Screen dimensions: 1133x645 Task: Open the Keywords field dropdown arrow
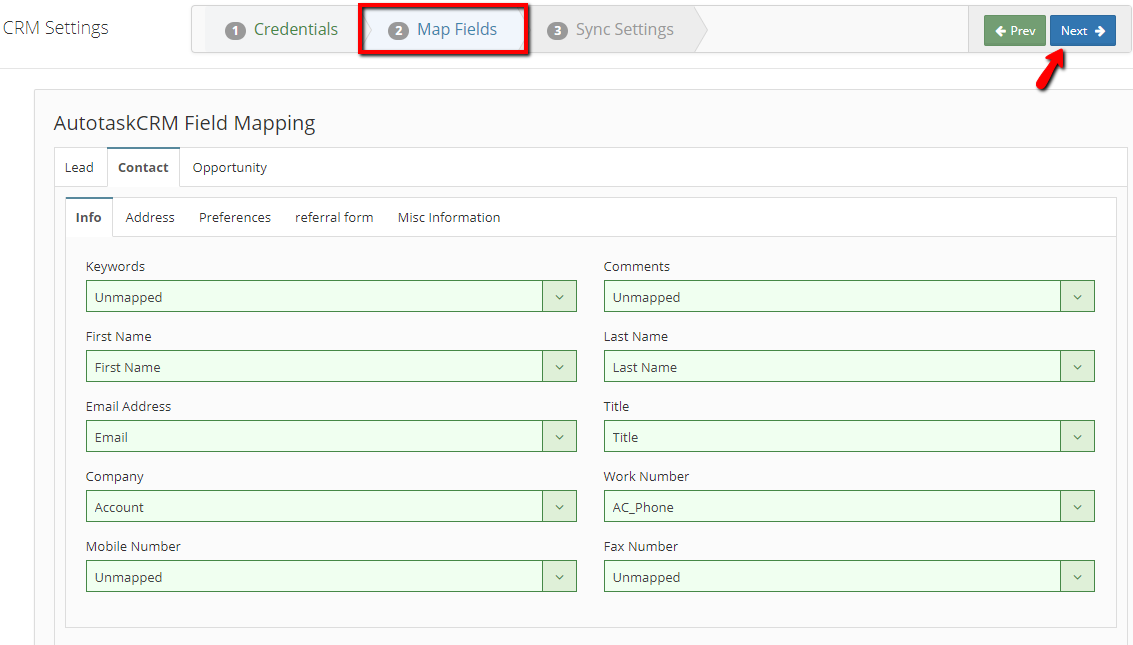click(559, 296)
